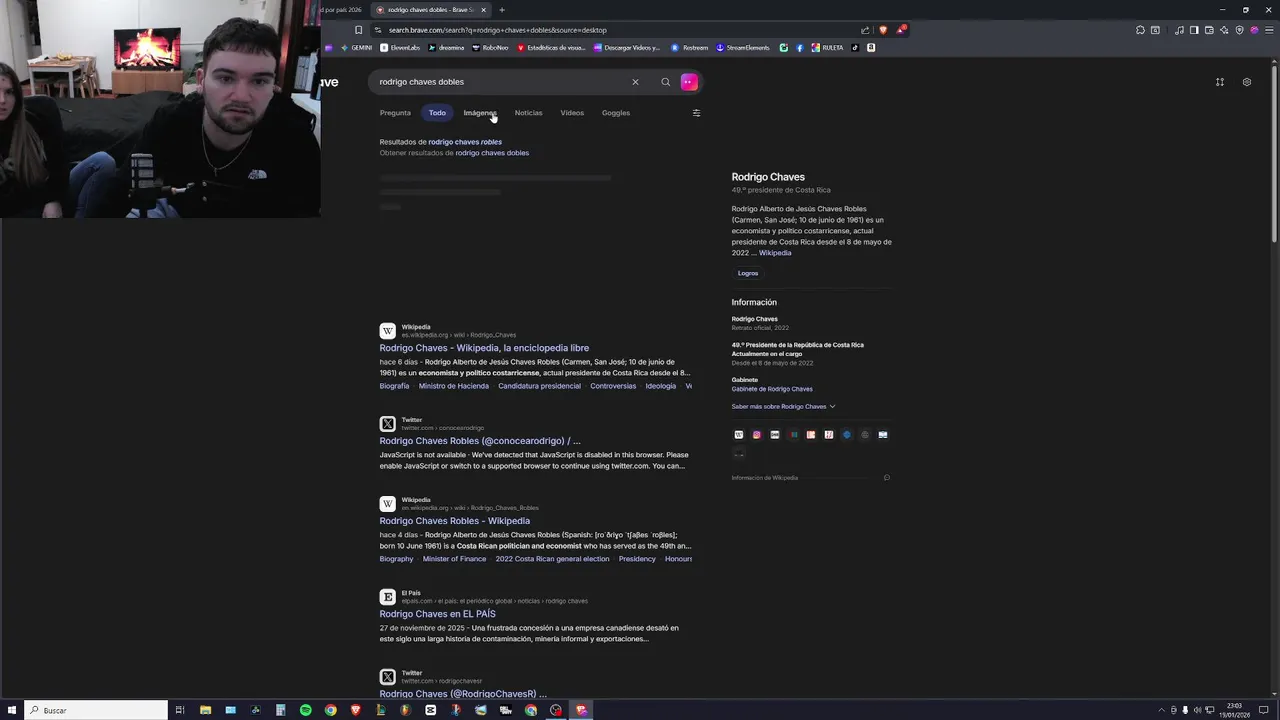Search instead for rodrigo chaves dobles link
Screen dimensions: 1280x720
[x=492, y=153]
